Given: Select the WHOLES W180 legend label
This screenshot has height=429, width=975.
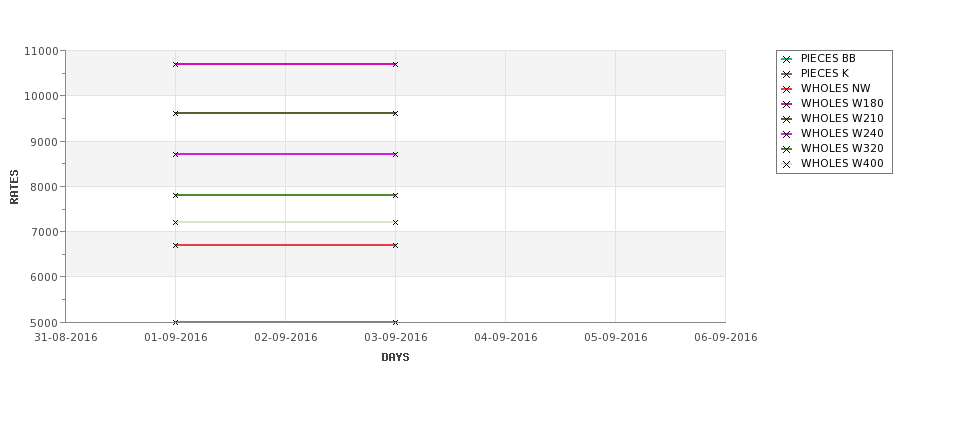Looking at the screenshot, I should [842, 103].
